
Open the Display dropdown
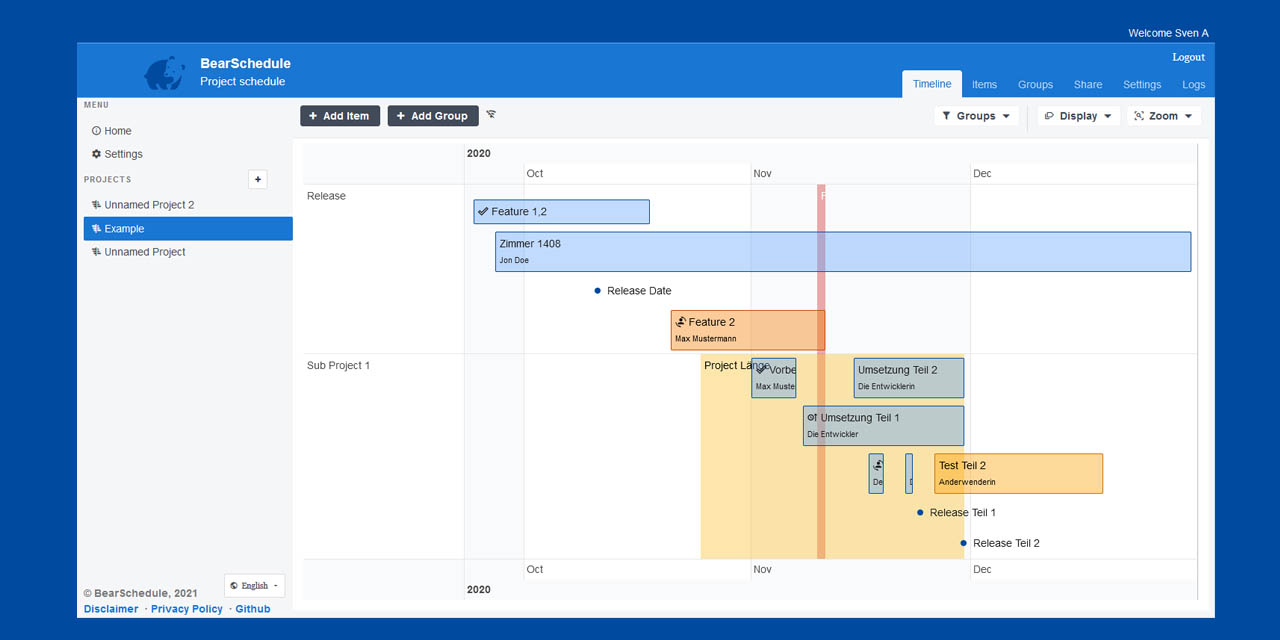1078,116
